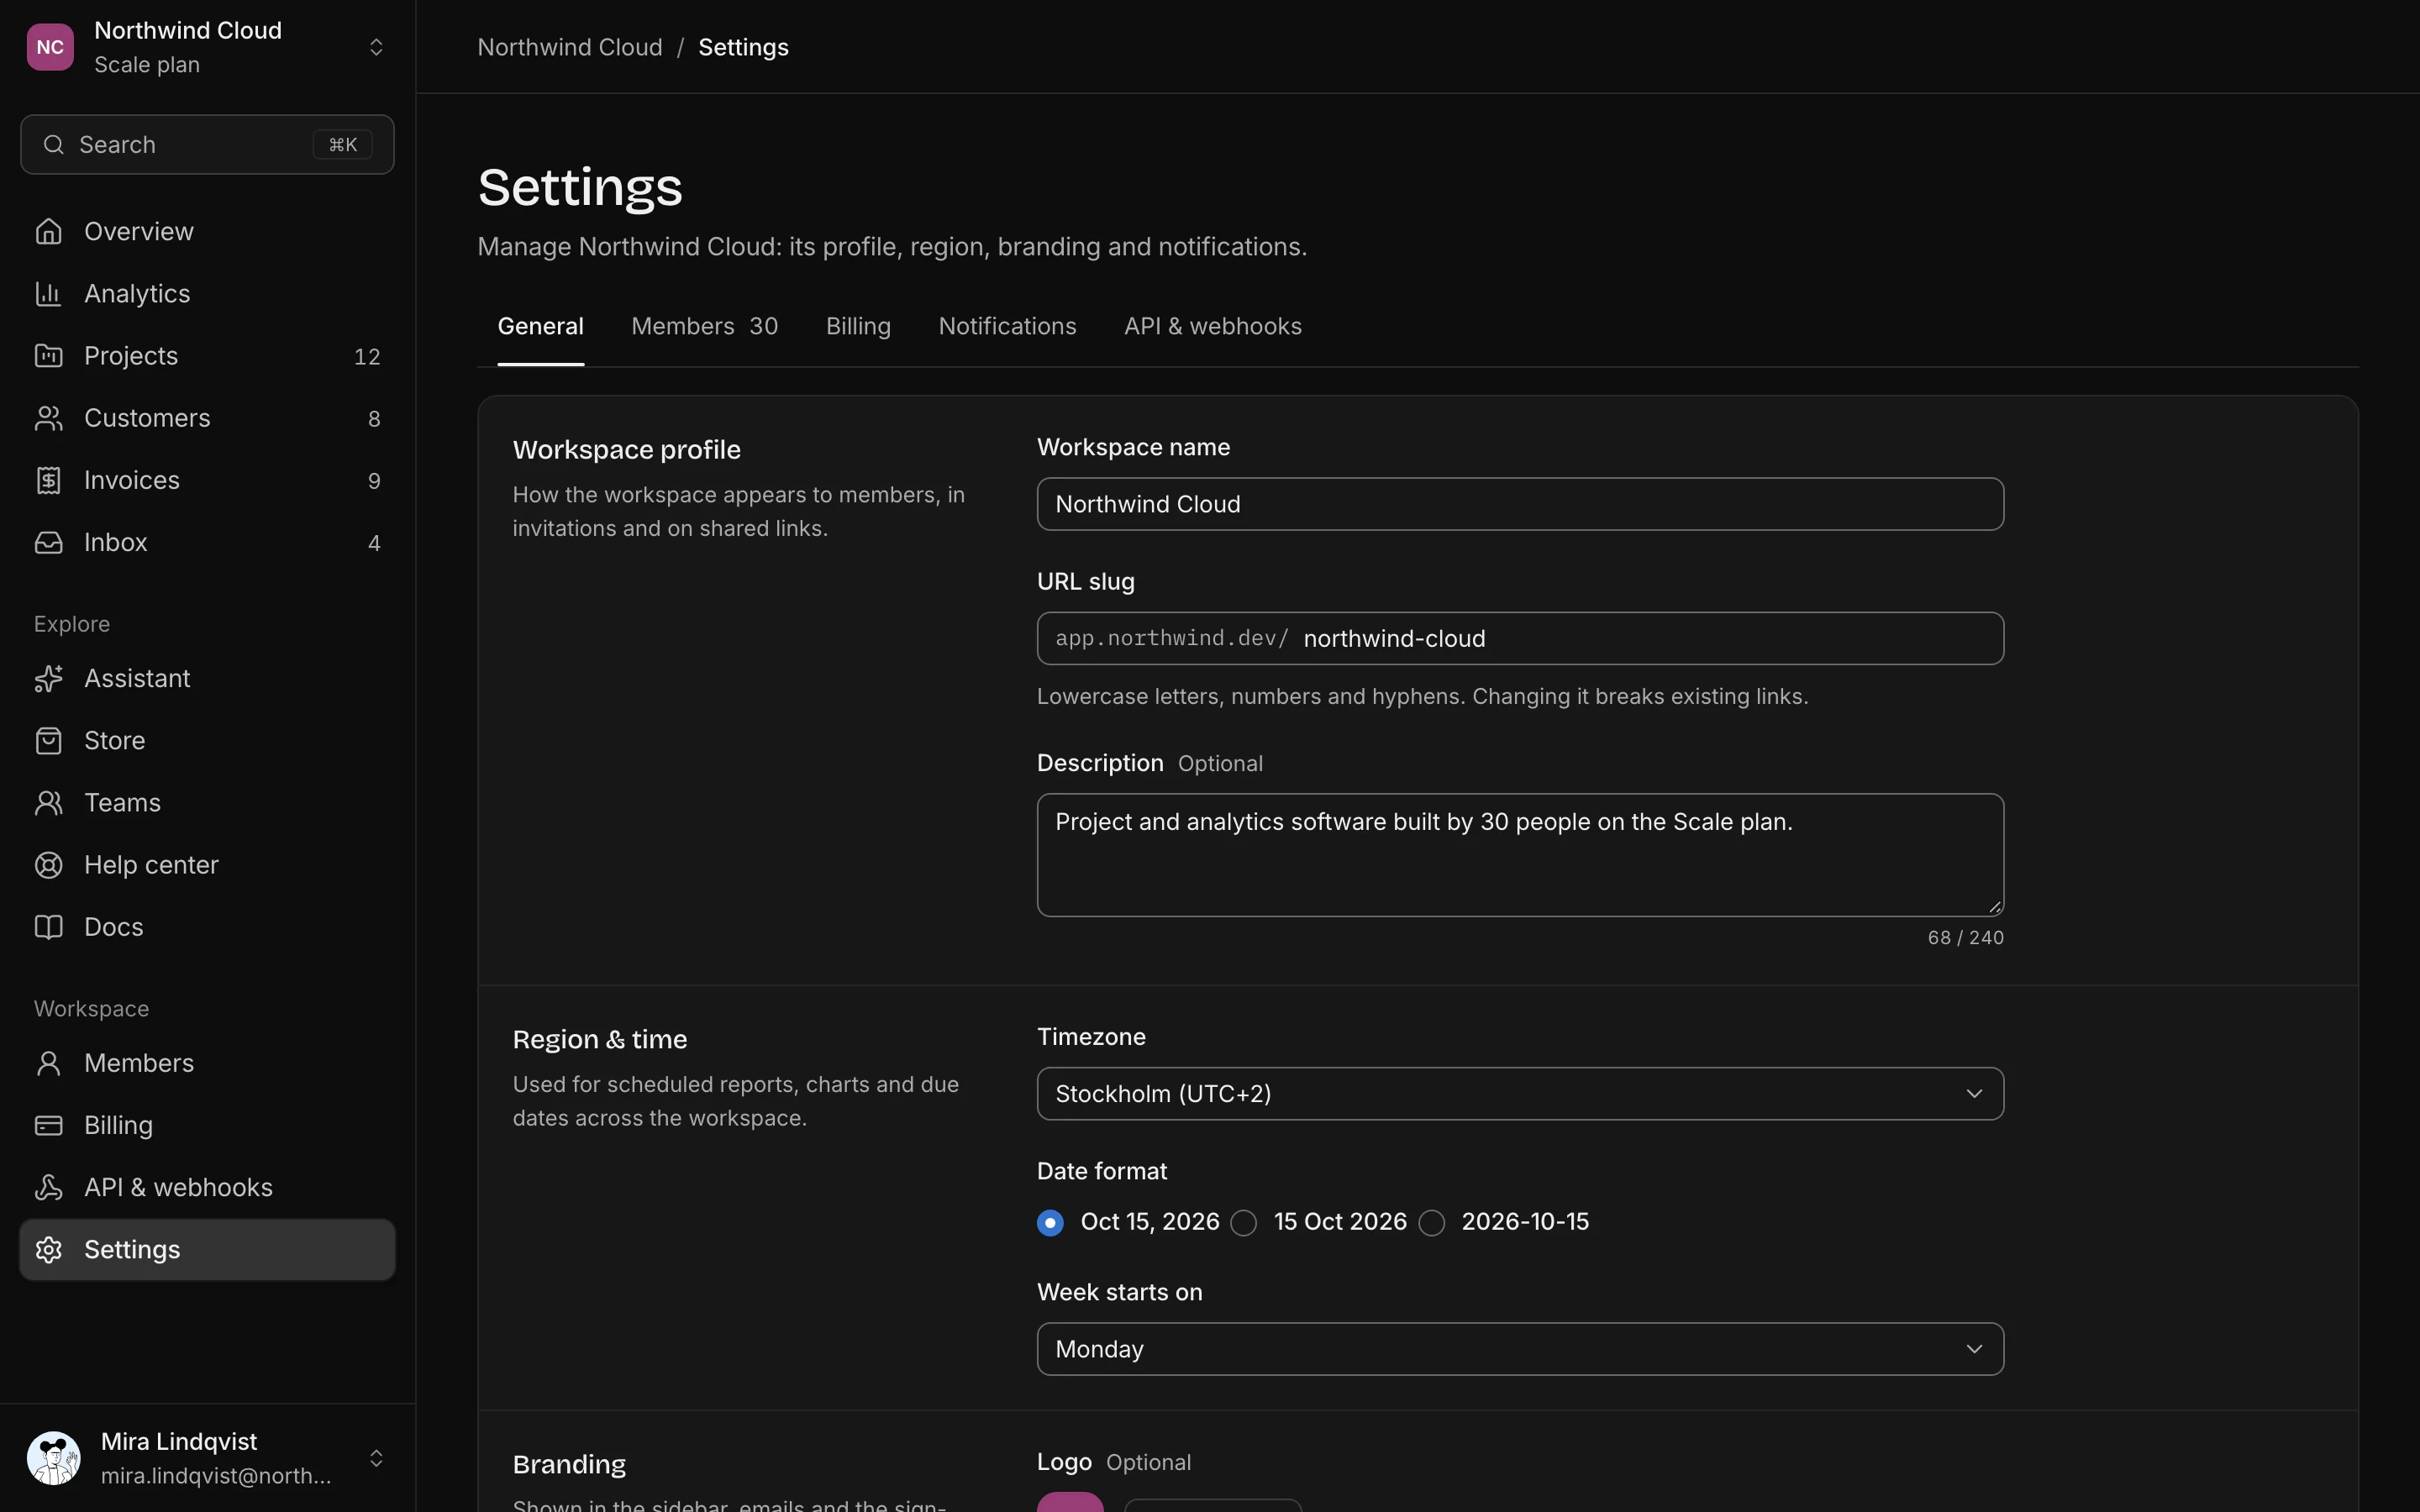Image resolution: width=2420 pixels, height=1512 pixels.
Task: Open Invoices label in the sidebar
Action: (x=132, y=480)
